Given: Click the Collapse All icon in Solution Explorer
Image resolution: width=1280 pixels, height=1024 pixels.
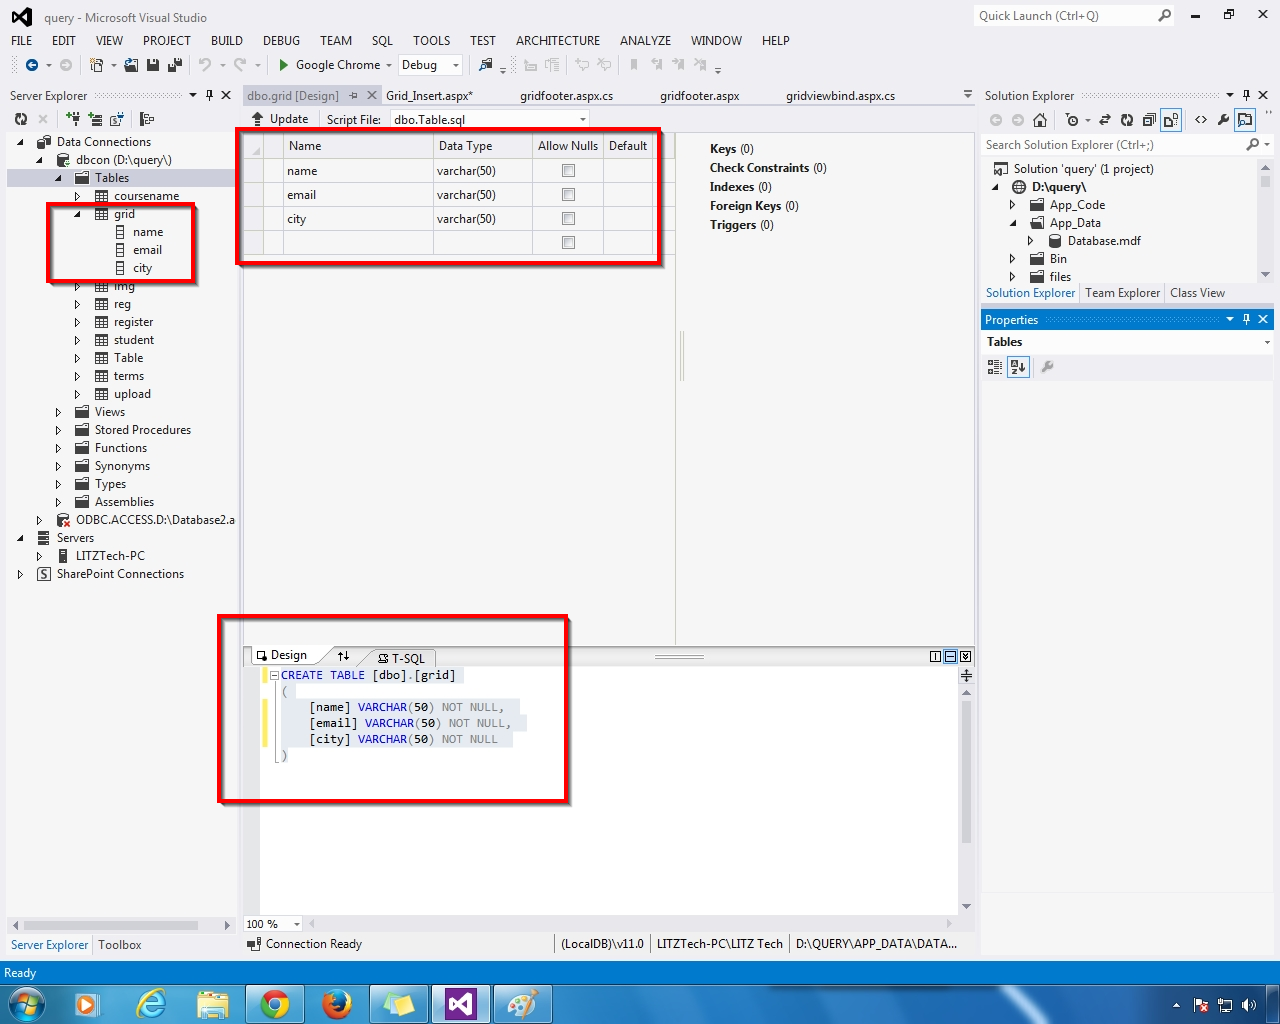Looking at the screenshot, I should [1149, 120].
